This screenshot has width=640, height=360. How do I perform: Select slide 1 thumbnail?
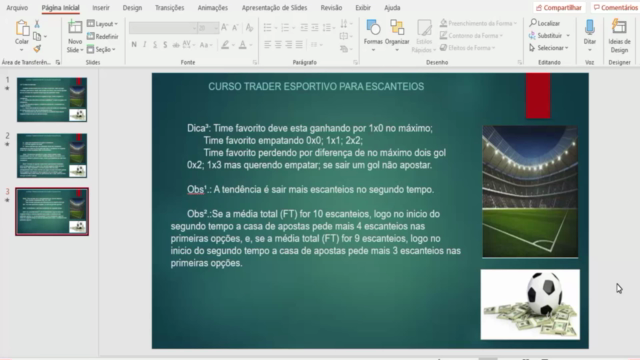[52, 100]
